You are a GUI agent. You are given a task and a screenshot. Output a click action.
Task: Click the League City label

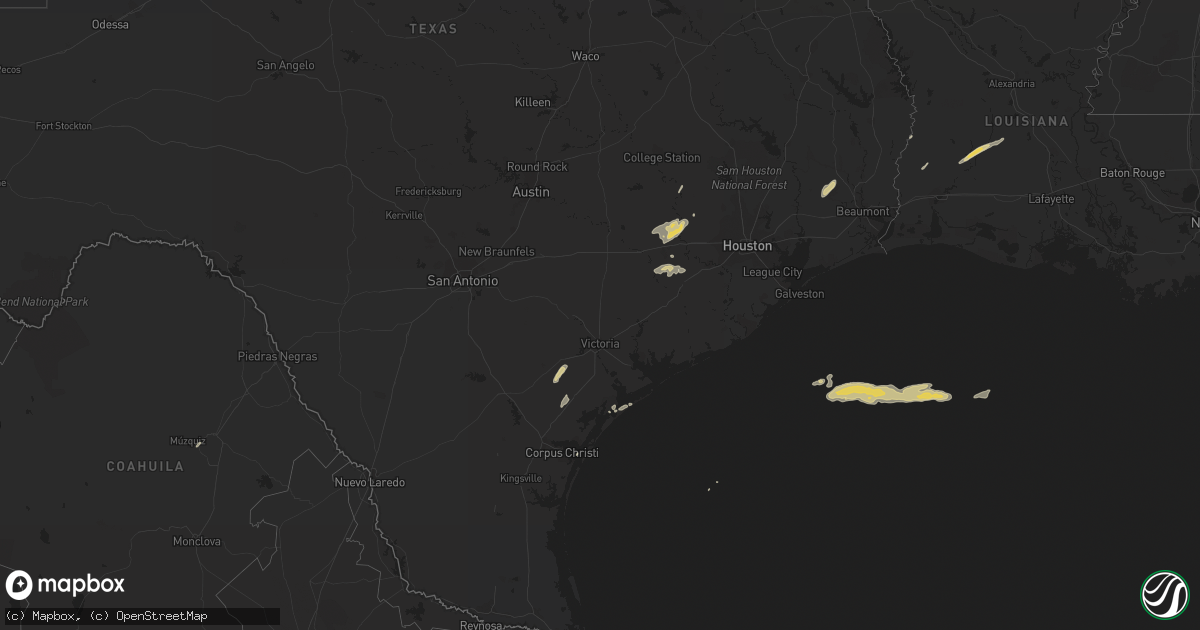point(772,272)
